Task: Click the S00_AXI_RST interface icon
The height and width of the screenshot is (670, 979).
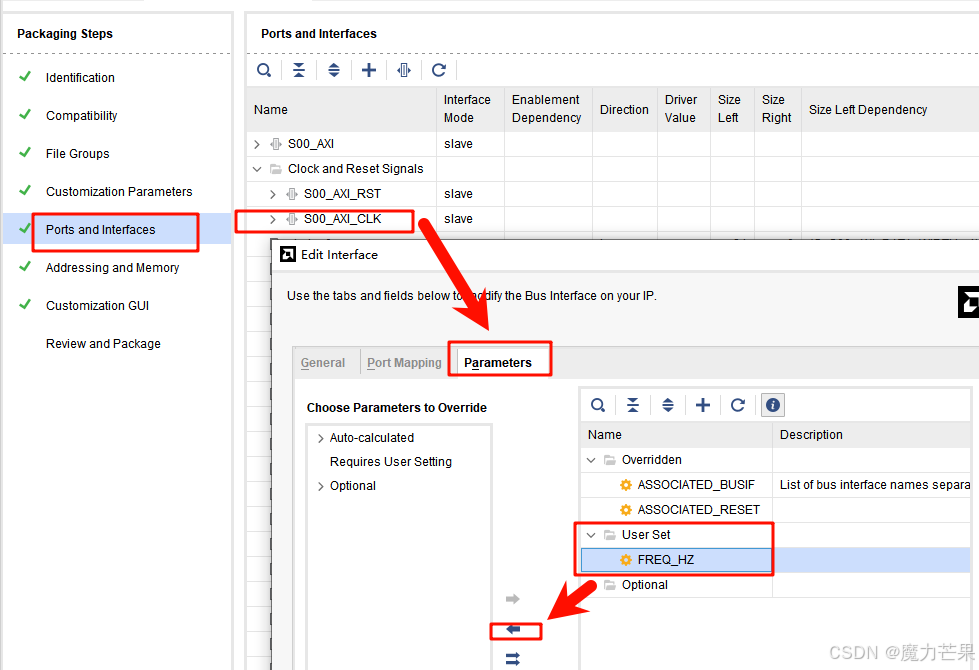Action: (292, 194)
